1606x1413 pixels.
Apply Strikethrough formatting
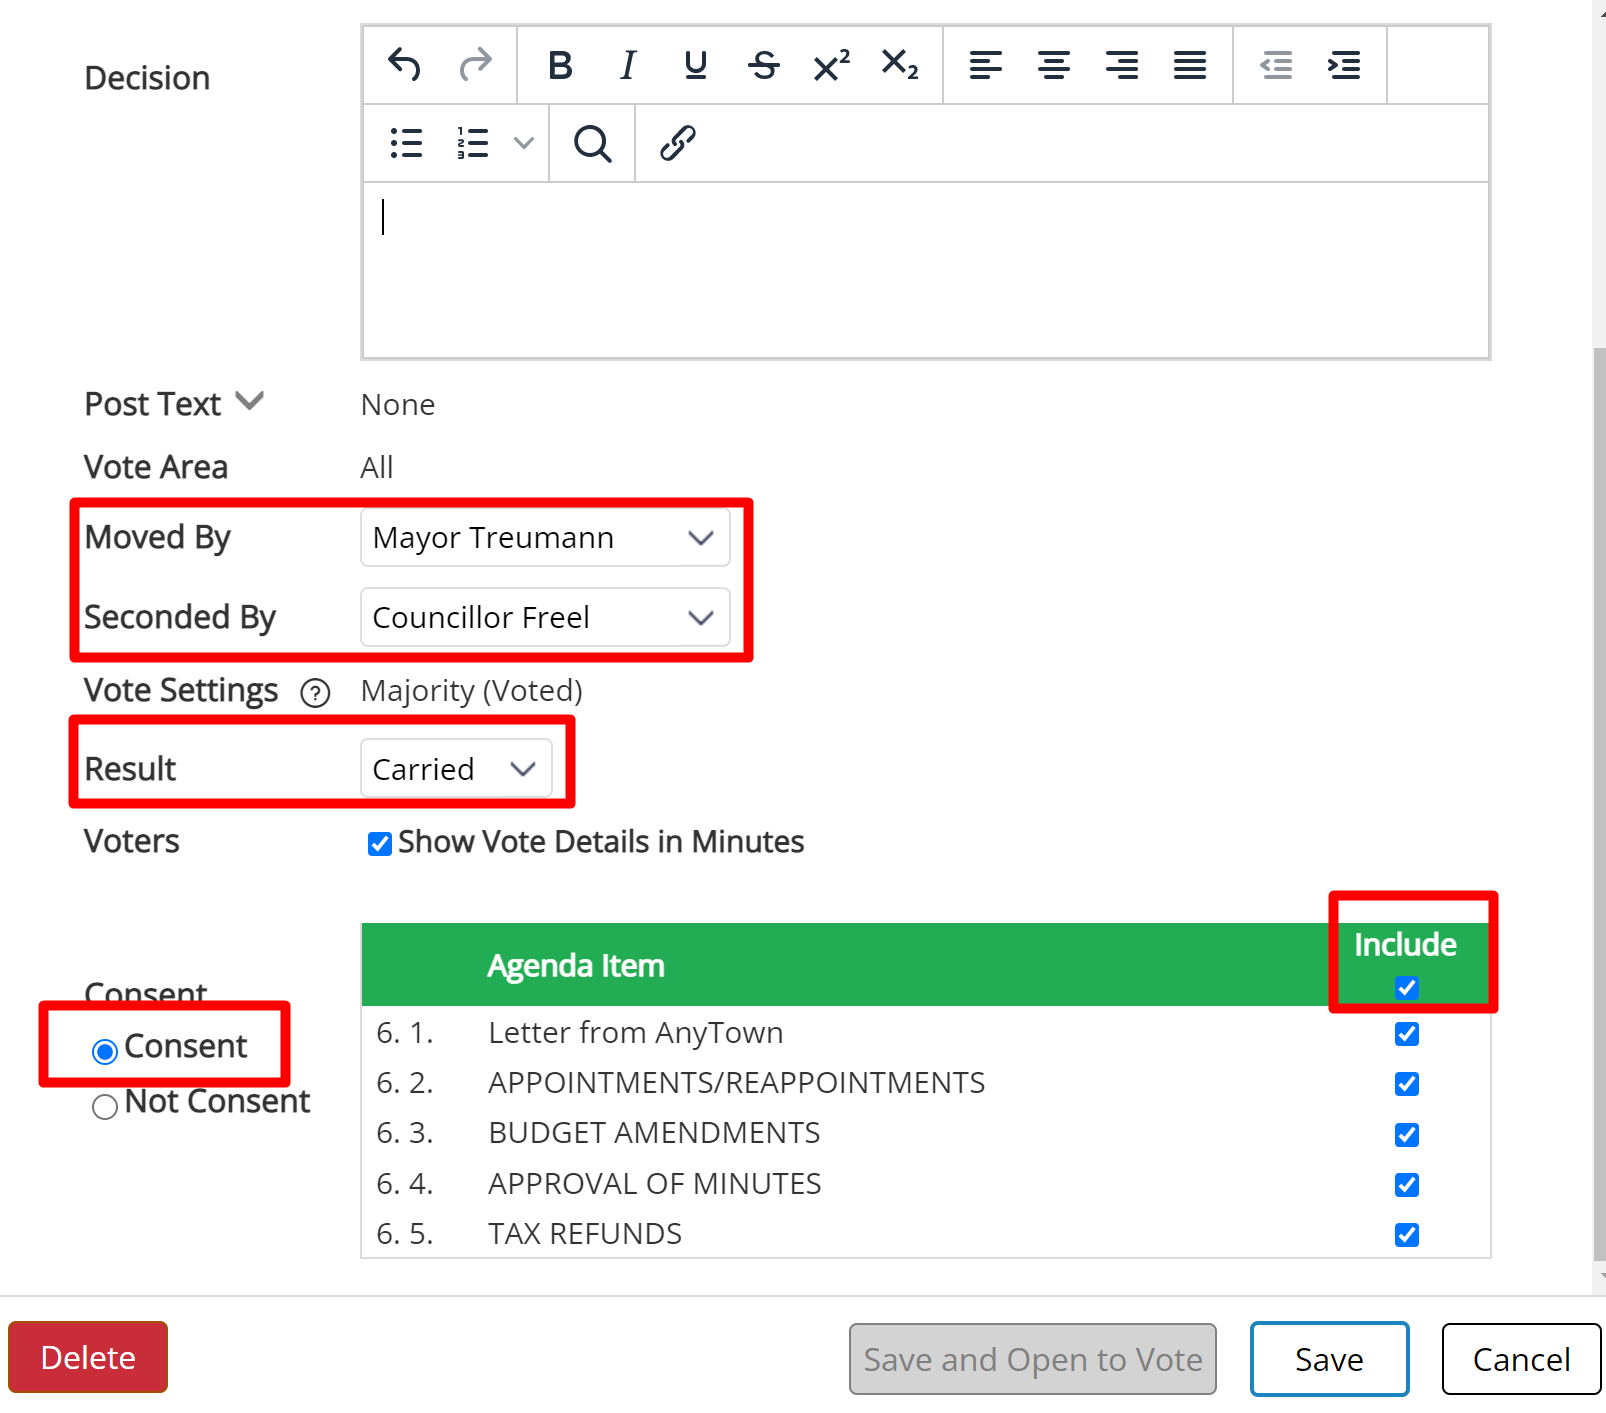[x=764, y=65]
